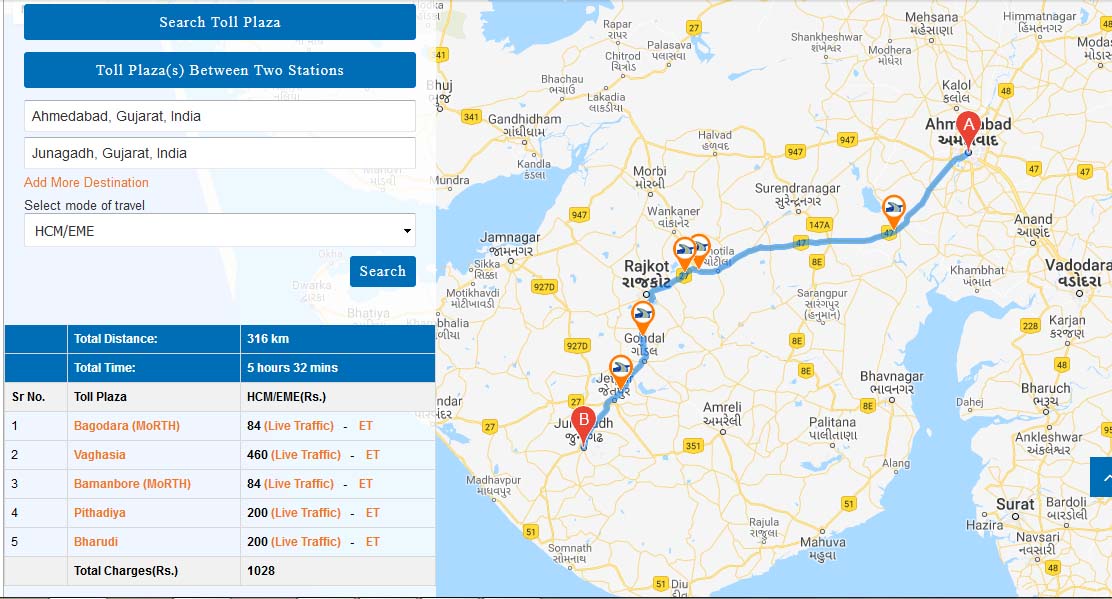This screenshot has width=1112, height=599.
Task: Open the Bagodara (MoRTH) toll plaza link
Action: click(x=126, y=426)
